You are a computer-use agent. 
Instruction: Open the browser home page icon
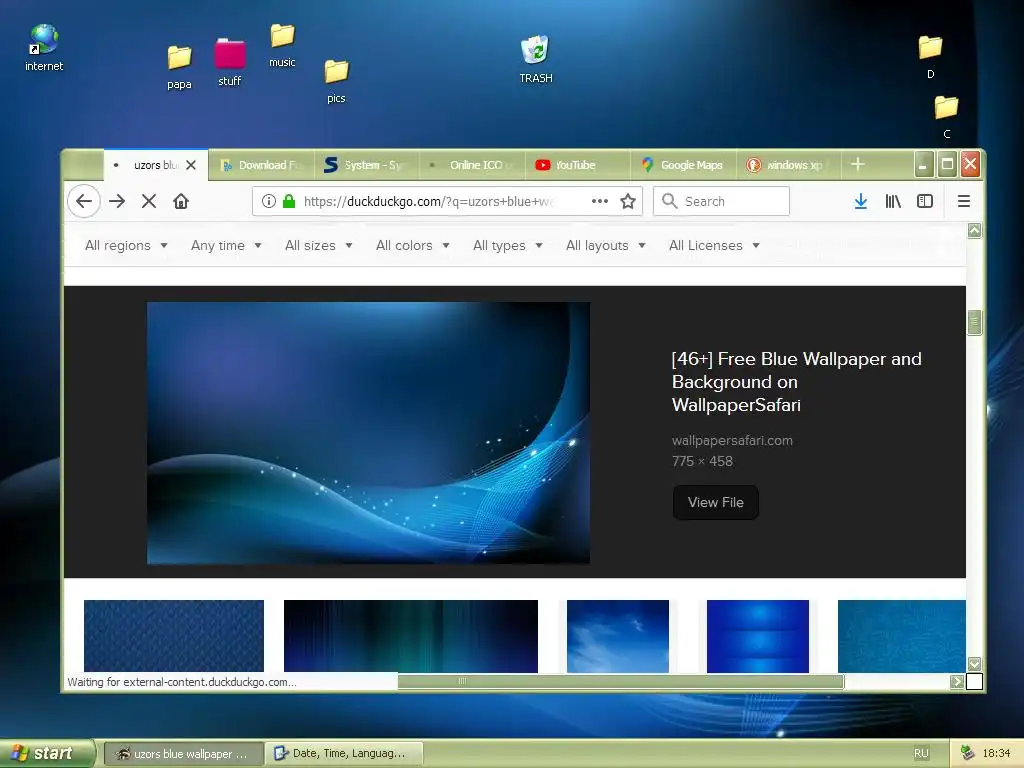coord(181,201)
